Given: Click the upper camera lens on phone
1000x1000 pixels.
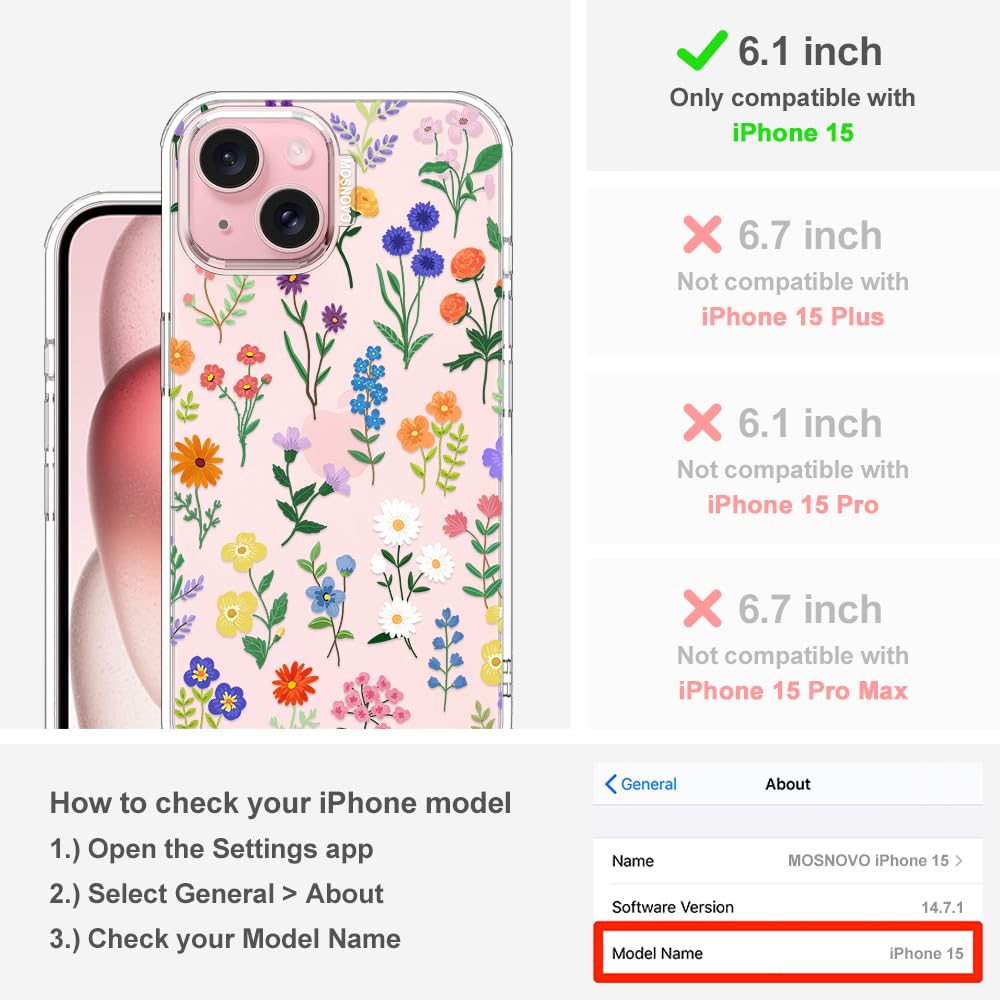Looking at the screenshot, I should pyautogui.click(x=230, y=158).
